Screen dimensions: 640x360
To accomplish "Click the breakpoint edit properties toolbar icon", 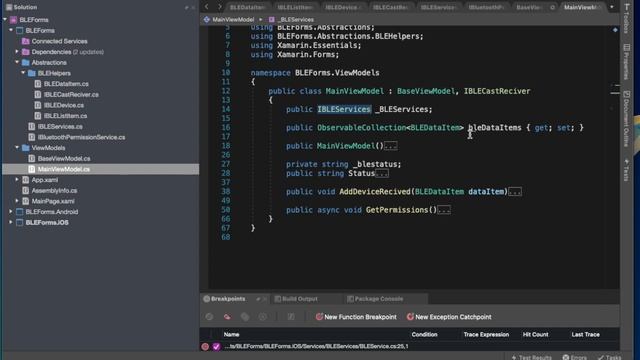I will coord(291,317).
